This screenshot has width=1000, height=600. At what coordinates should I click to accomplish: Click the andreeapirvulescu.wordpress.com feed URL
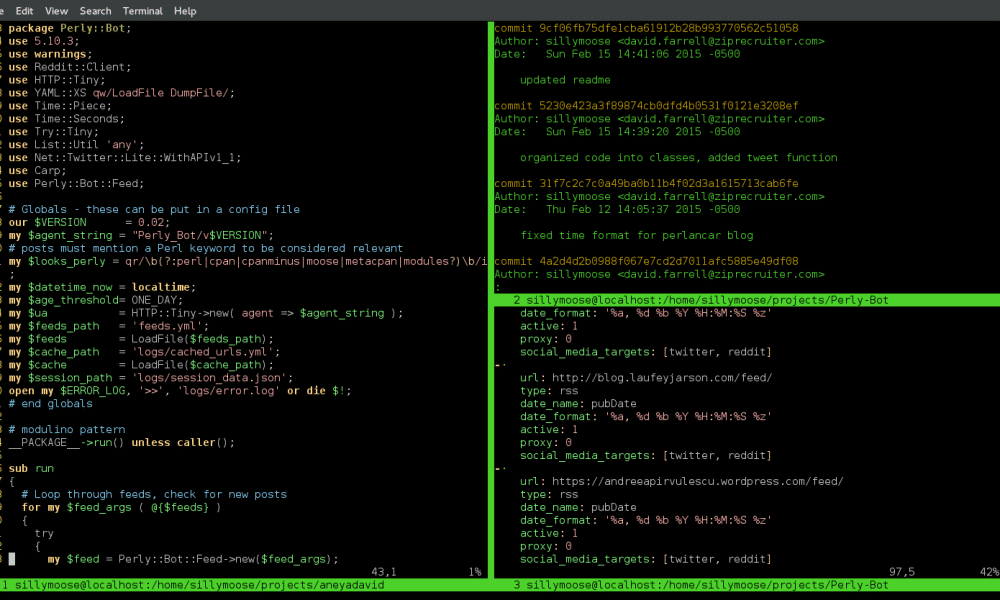[698, 481]
